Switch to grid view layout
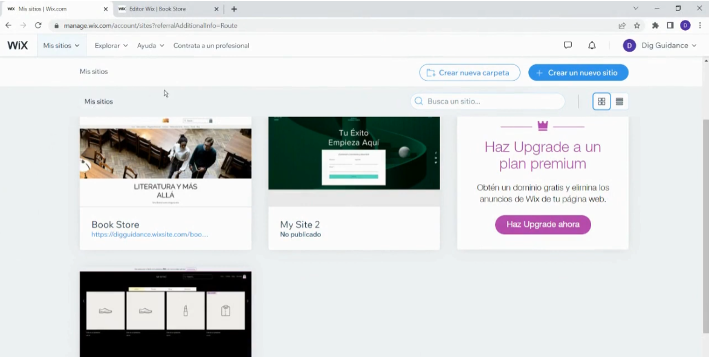This screenshot has width=710, height=360. pyautogui.click(x=601, y=101)
